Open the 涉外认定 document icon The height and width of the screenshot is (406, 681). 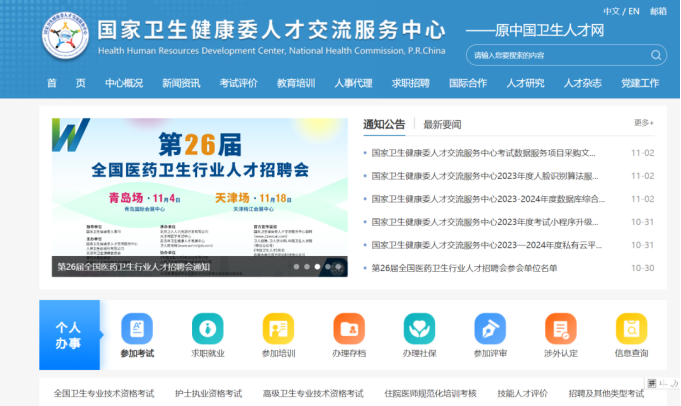pos(561,329)
